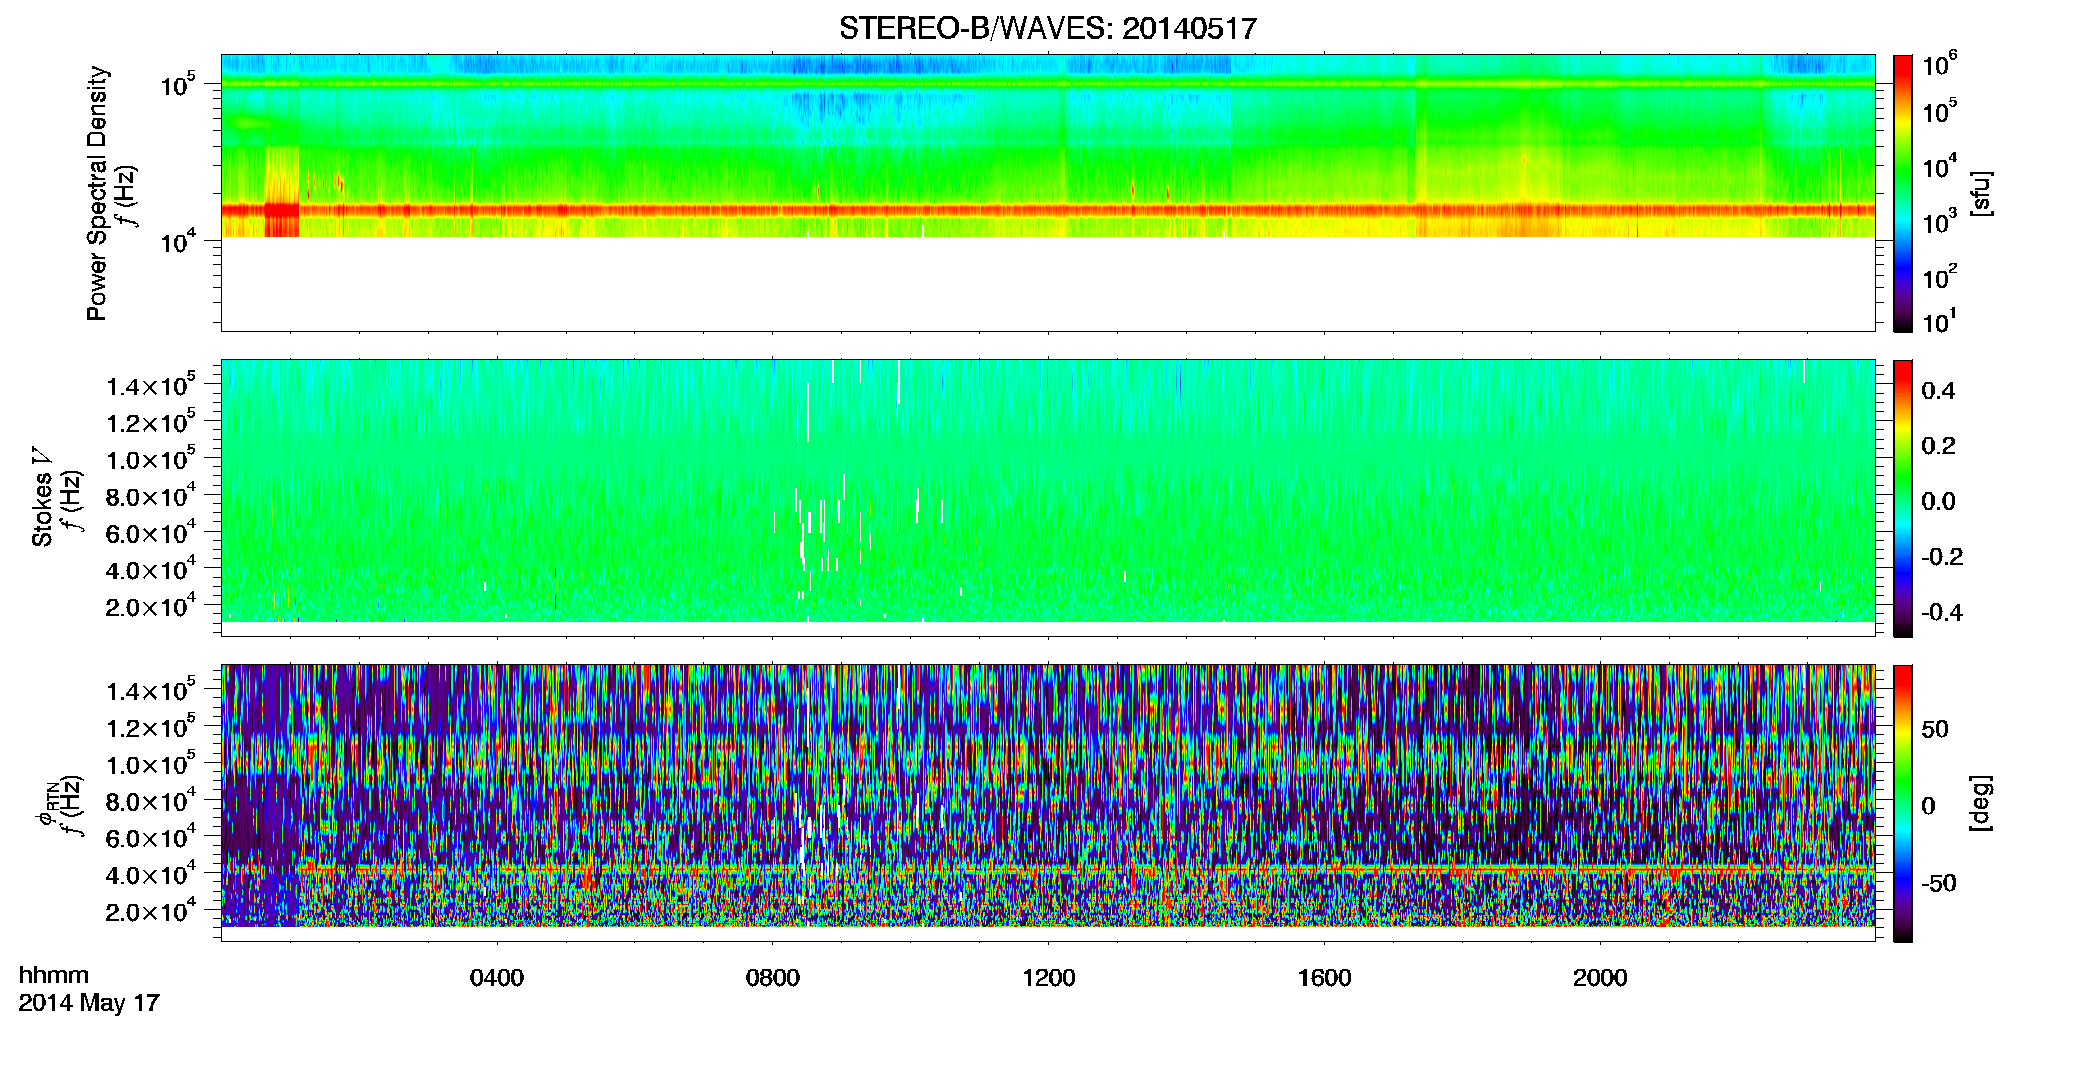Click the 50 tick on degrees color bar

click(x=1935, y=729)
